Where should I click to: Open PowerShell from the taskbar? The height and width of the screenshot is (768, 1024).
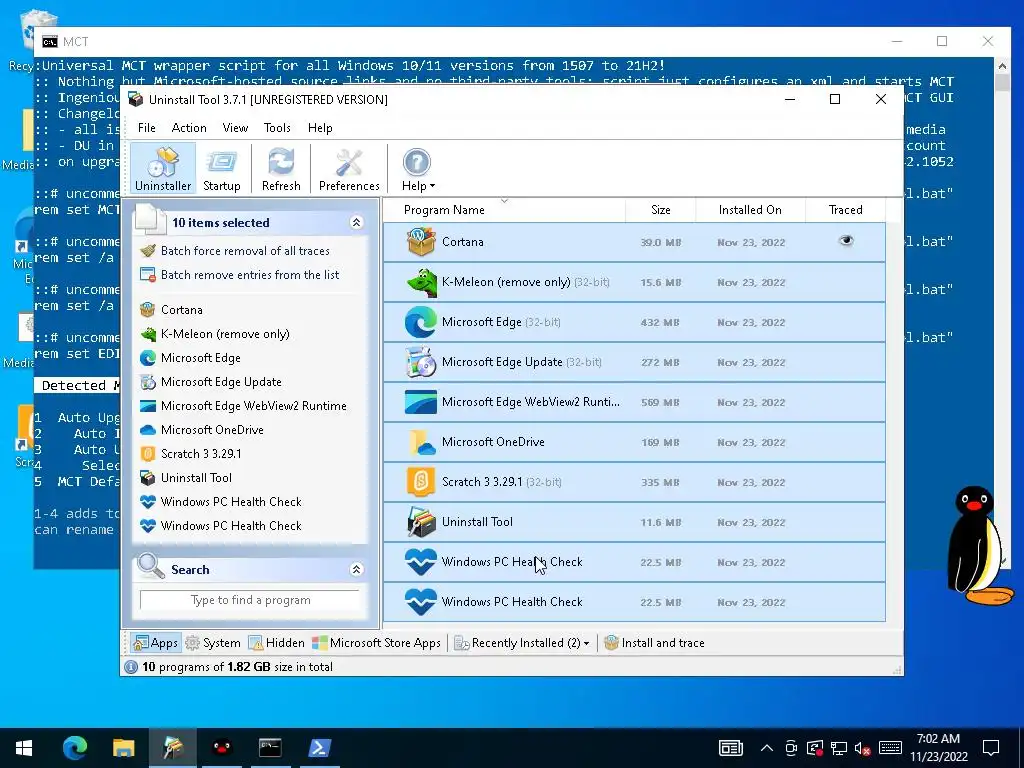click(x=319, y=748)
